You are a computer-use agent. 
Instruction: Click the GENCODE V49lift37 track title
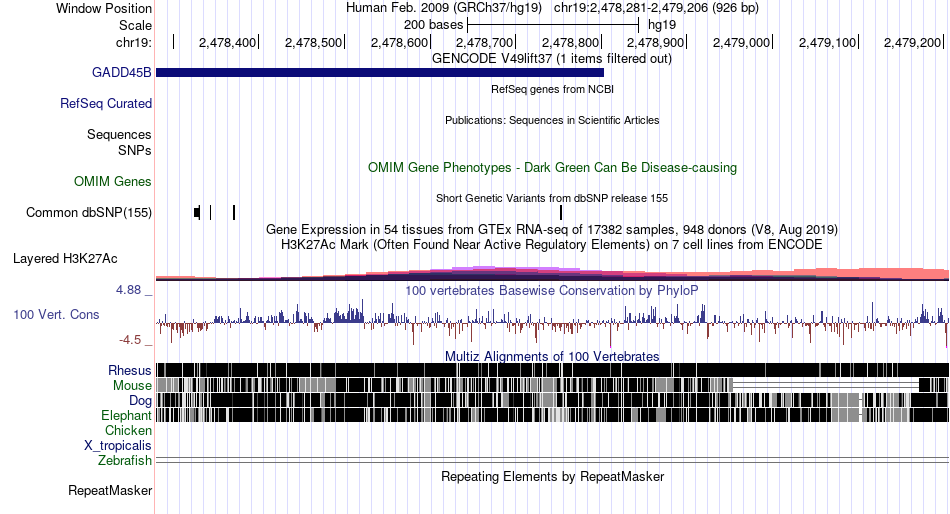coord(551,59)
